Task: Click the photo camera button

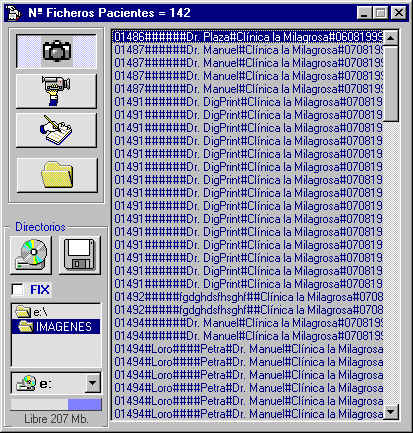Action: (x=56, y=51)
